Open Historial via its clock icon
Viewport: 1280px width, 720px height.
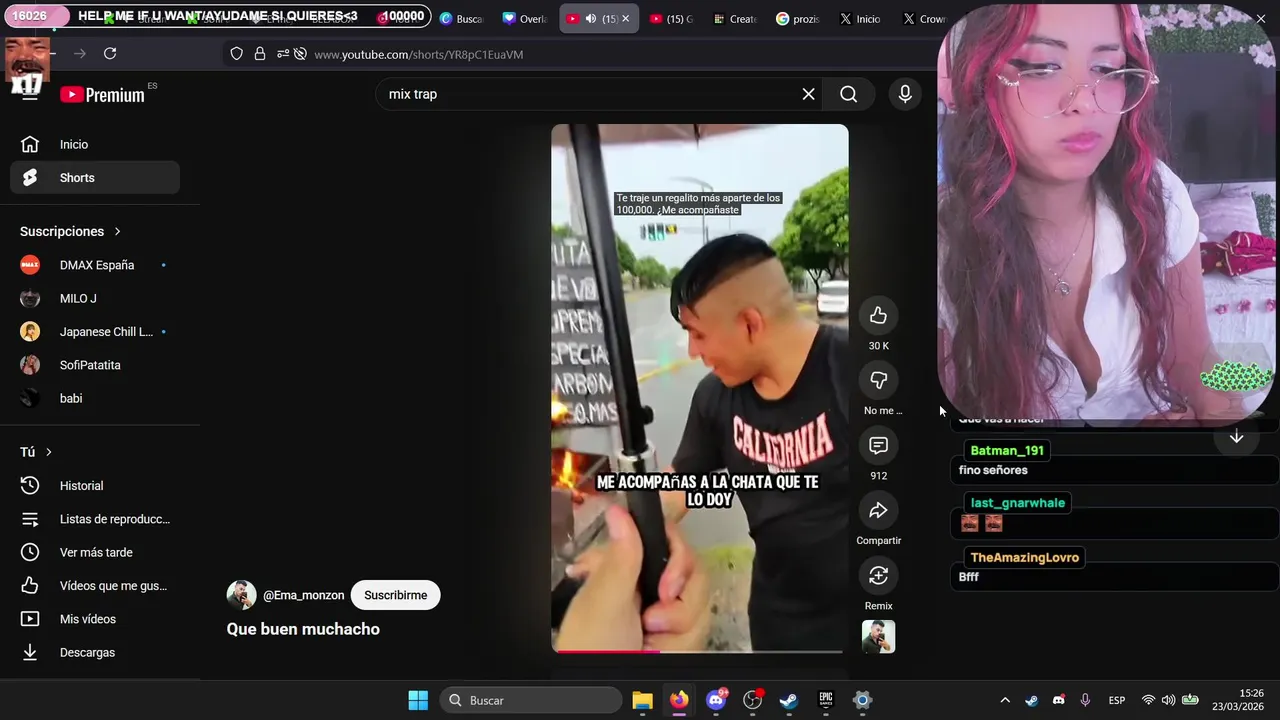pyautogui.click(x=30, y=485)
